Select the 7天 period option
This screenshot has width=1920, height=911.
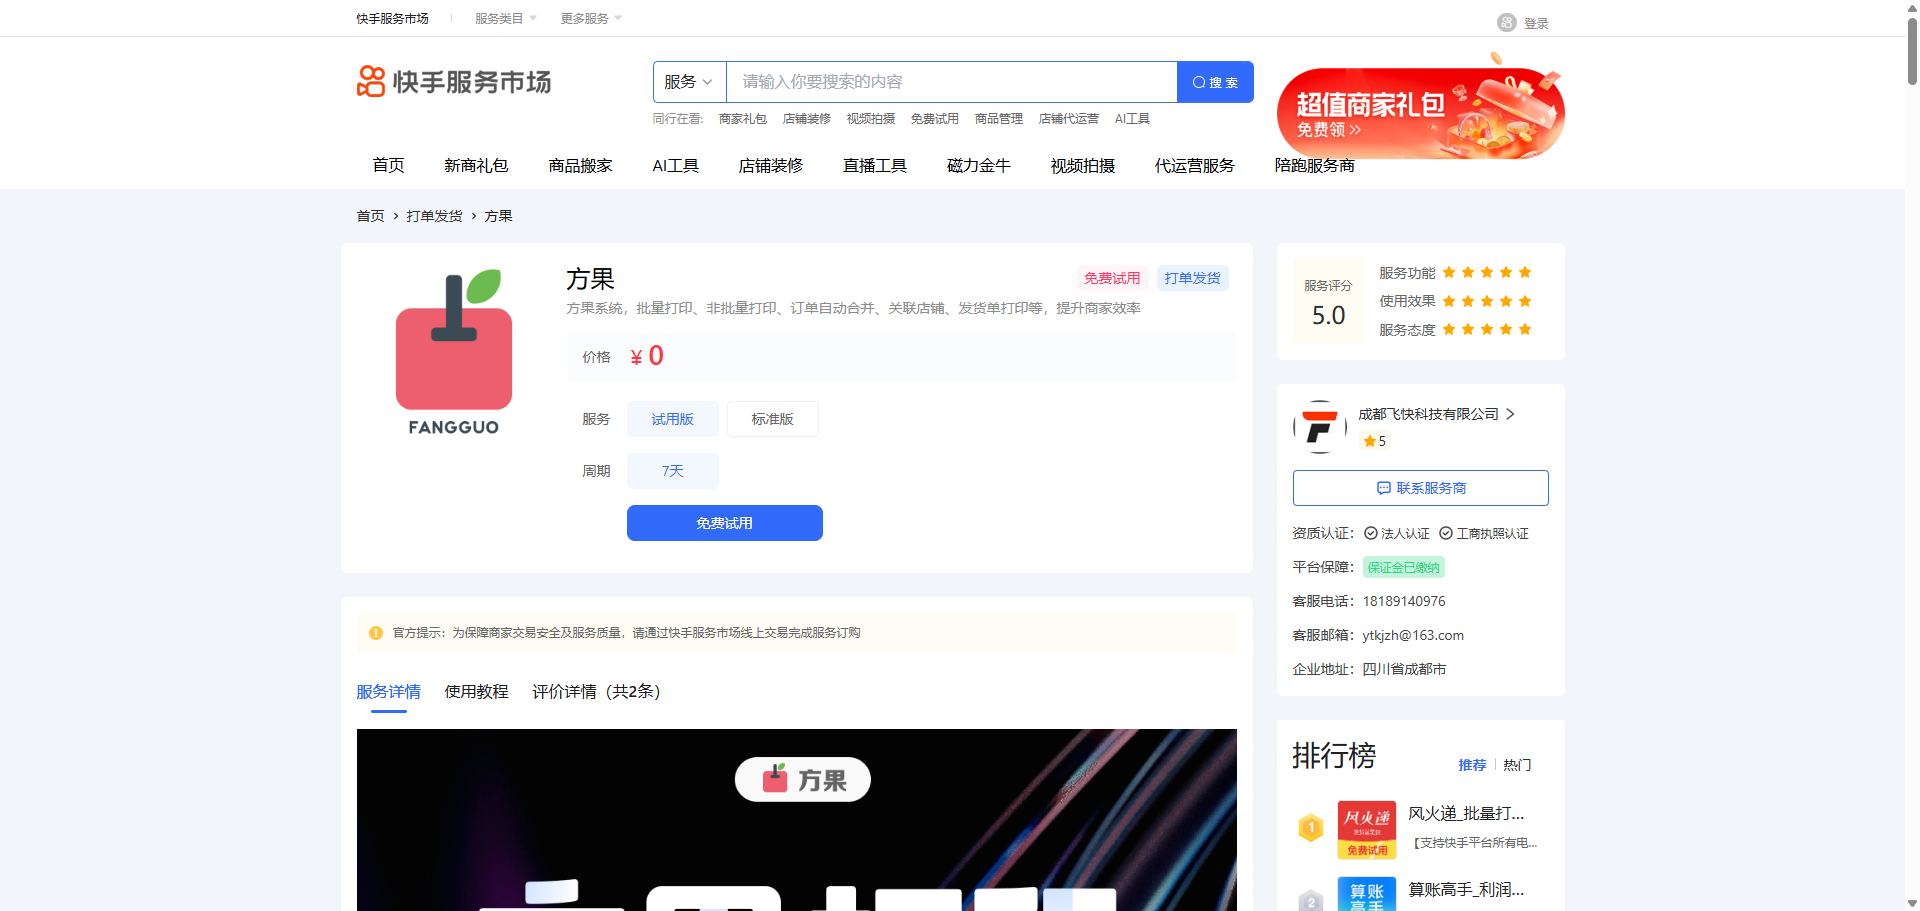[673, 471]
